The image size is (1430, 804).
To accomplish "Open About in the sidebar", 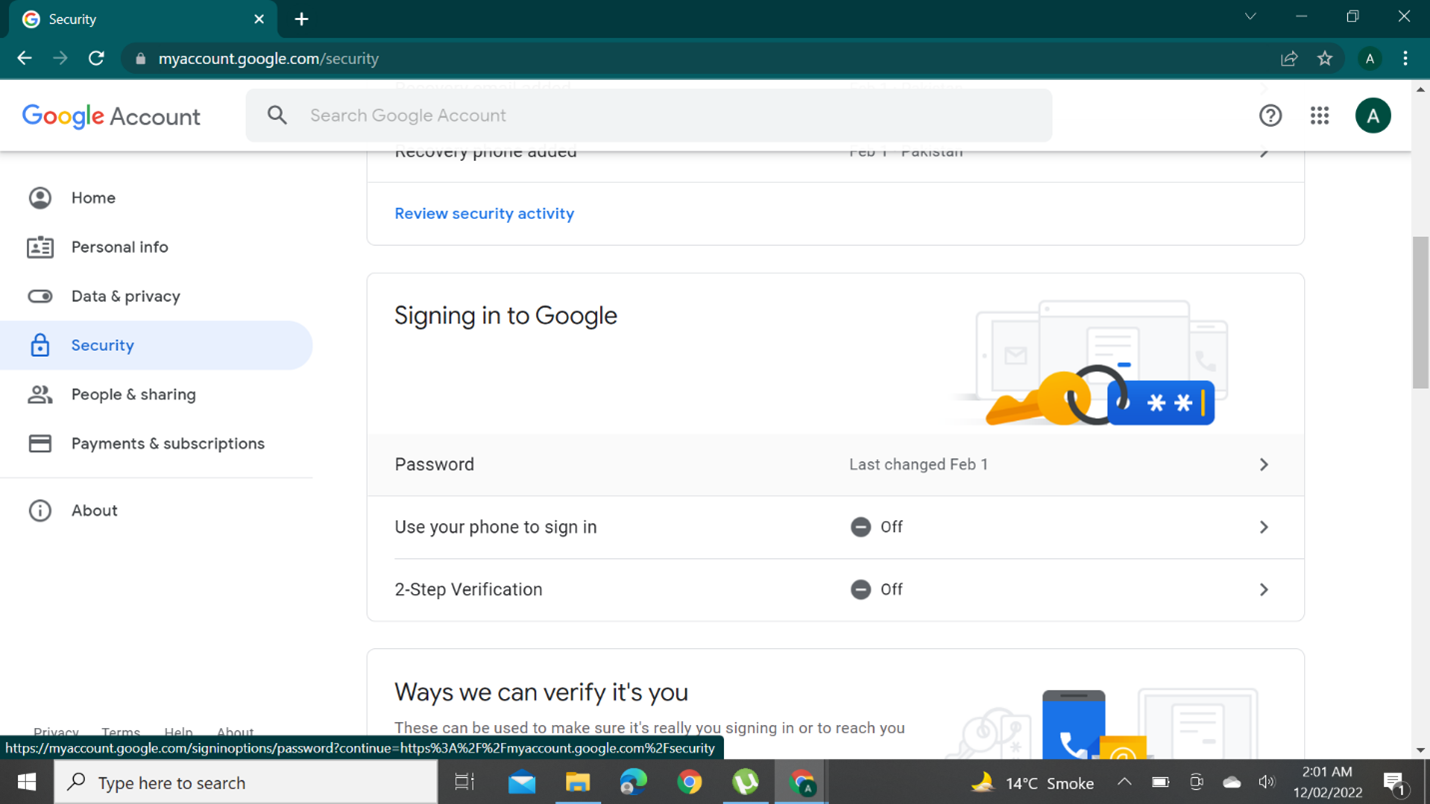I will [156, 510].
